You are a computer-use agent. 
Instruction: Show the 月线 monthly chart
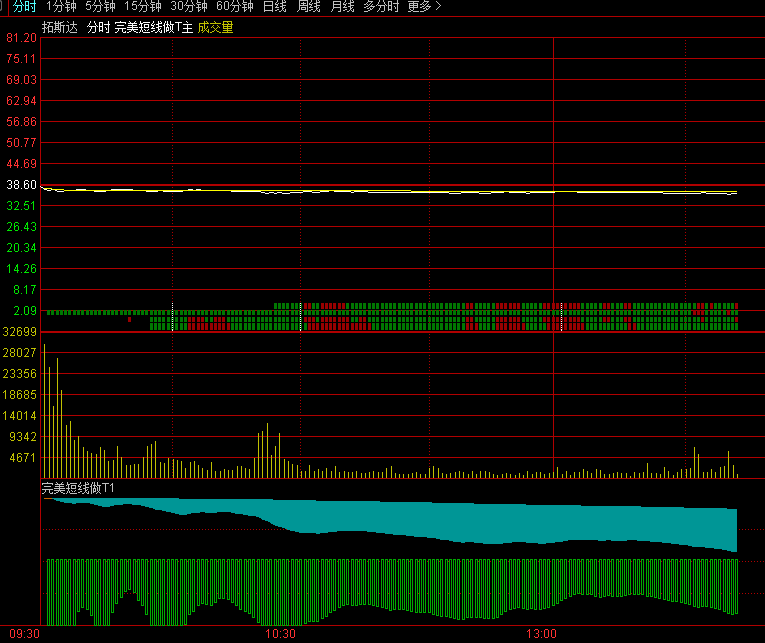click(342, 7)
